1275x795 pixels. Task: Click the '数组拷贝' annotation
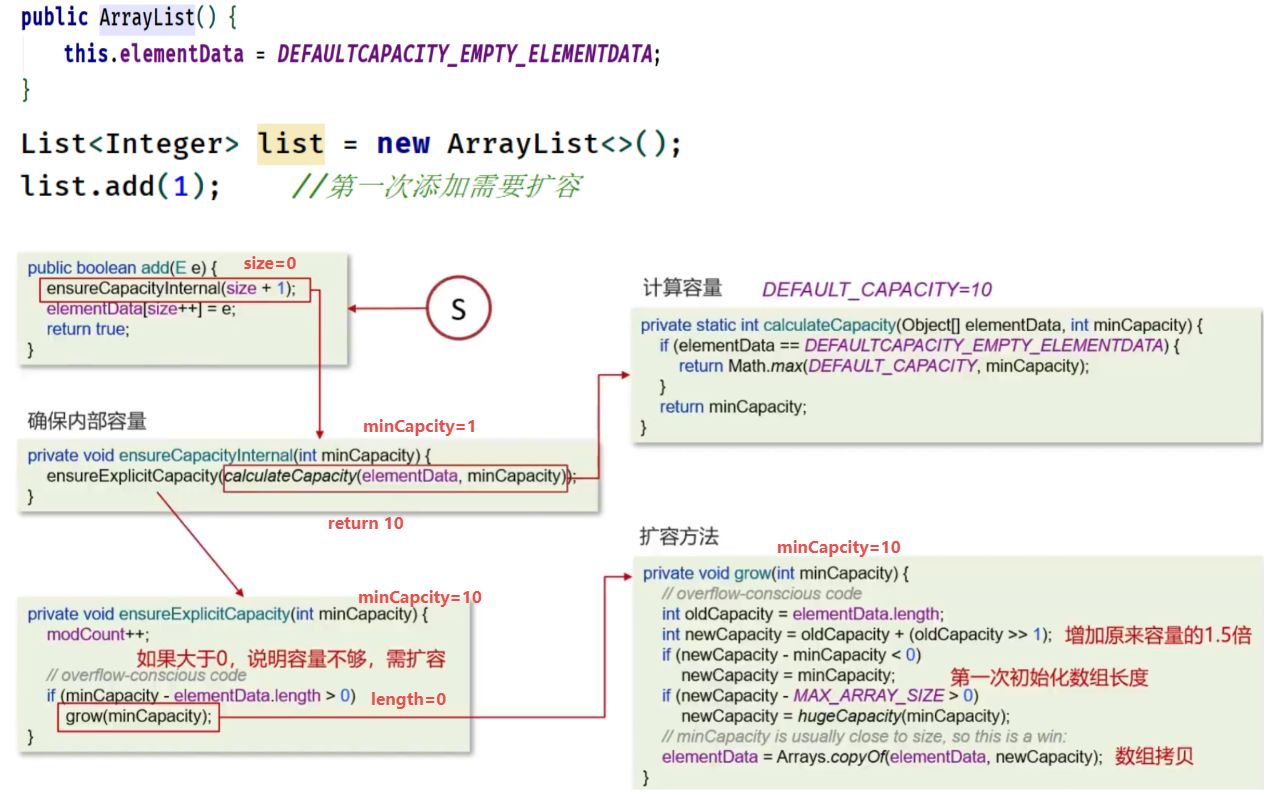[1154, 757]
